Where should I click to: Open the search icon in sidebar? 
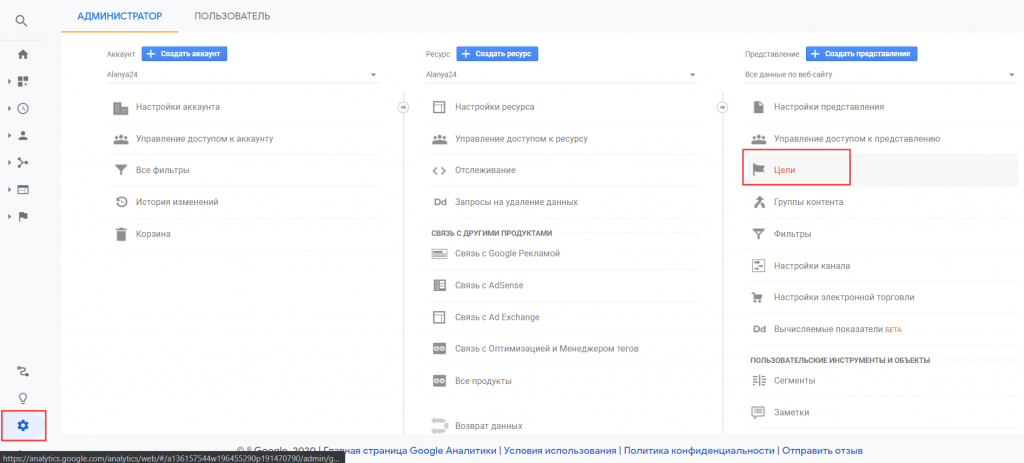click(22, 21)
